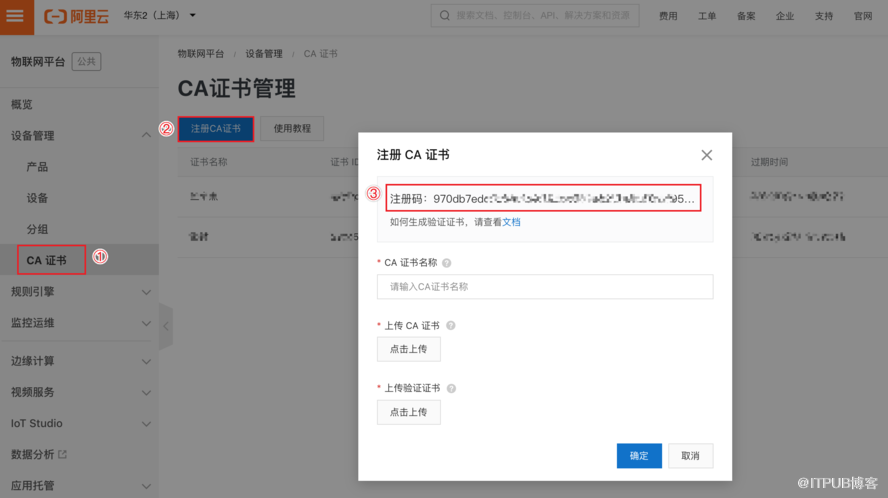Click 点击上传 under 上传 CA 证书
Image resolution: width=888 pixels, height=498 pixels.
[408, 349]
